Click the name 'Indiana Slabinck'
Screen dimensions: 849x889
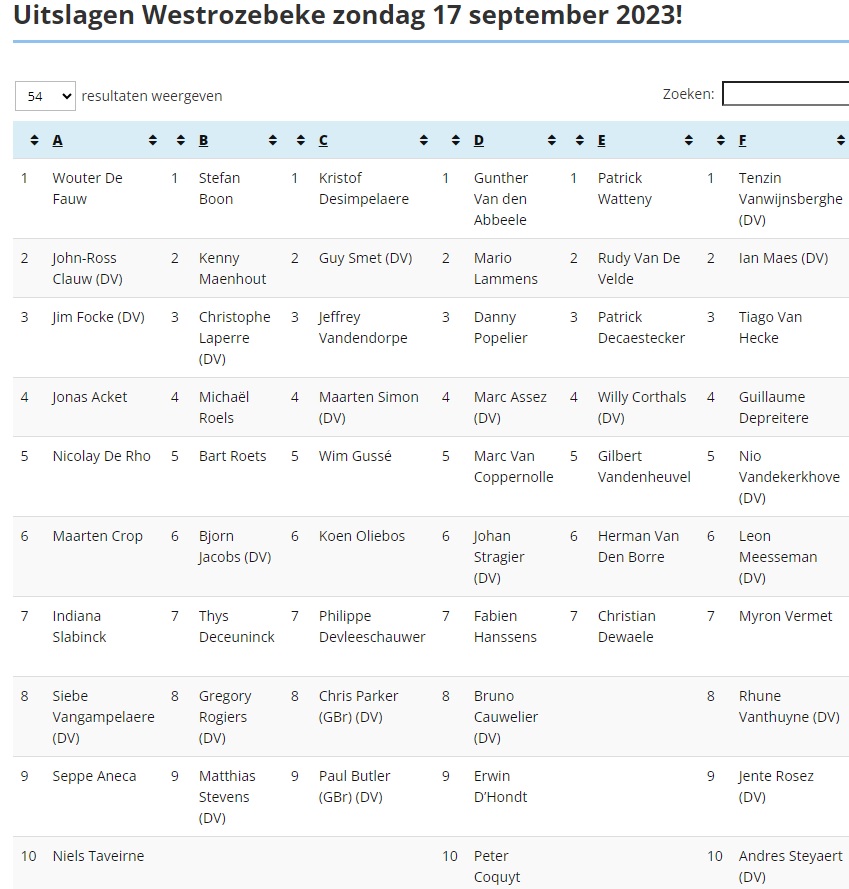coord(79,626)
